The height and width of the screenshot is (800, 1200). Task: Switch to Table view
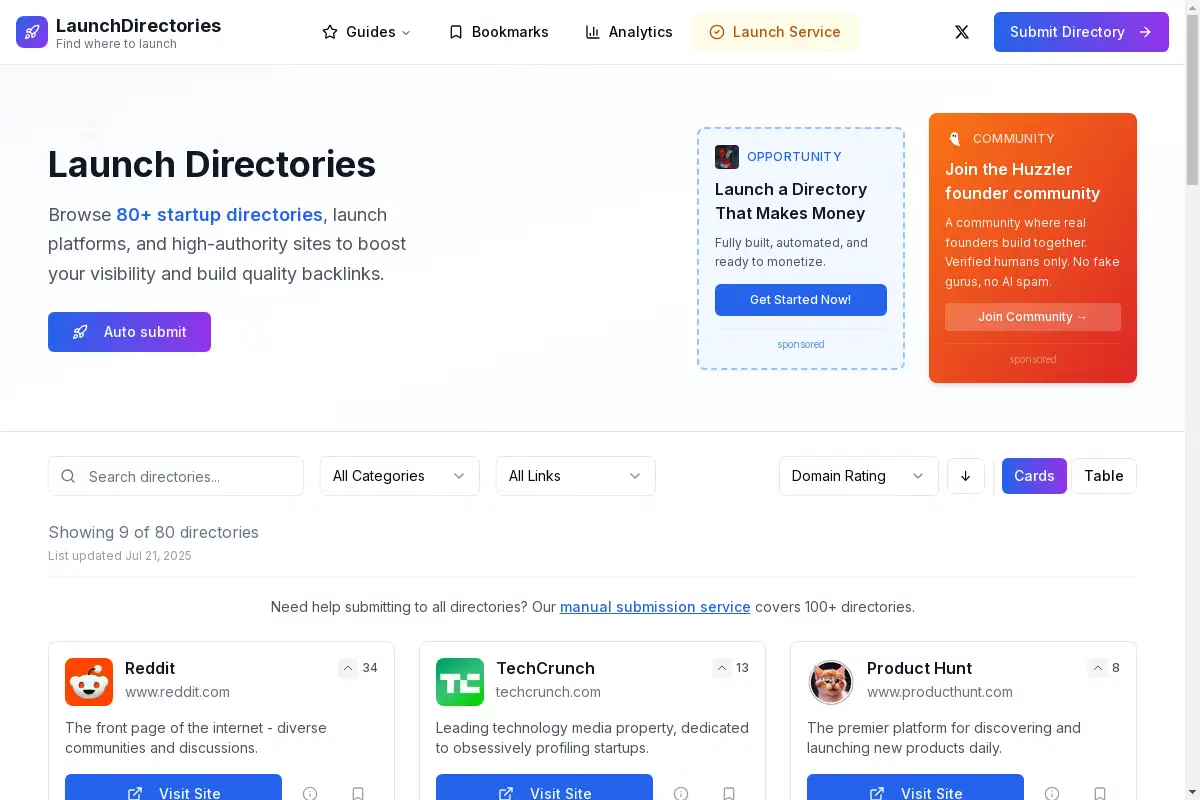click(x=1104, y=476)
